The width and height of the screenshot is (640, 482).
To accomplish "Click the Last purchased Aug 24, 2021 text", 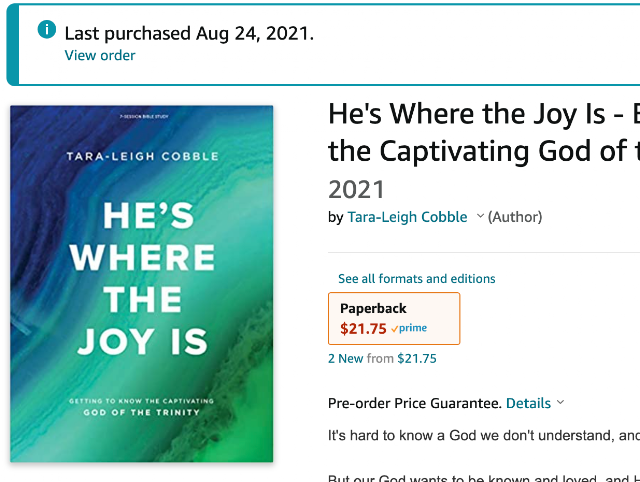I will [189, 33].
